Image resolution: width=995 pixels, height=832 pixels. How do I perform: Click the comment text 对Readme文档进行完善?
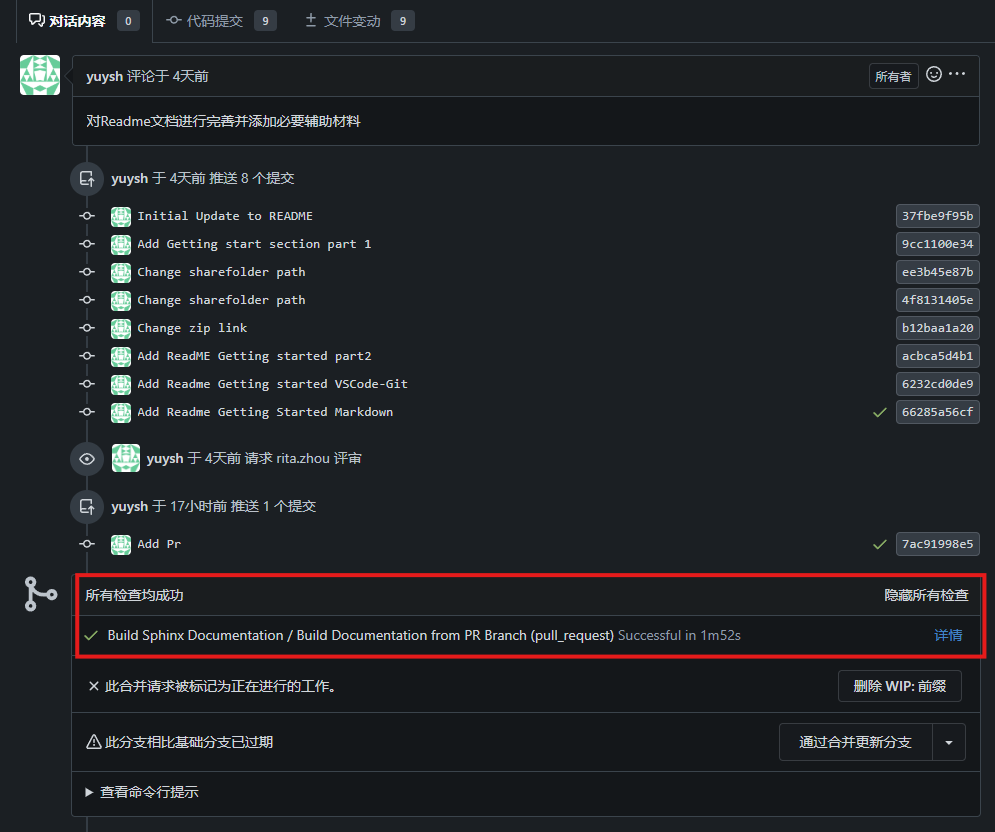click(x=223, y=121)
